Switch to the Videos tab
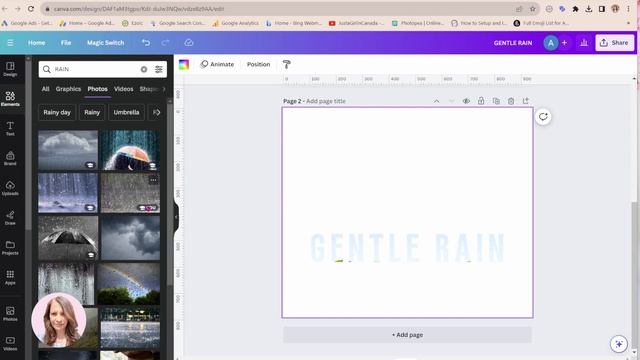The width and height of the screenshot is (640, 360). point(123,89)
